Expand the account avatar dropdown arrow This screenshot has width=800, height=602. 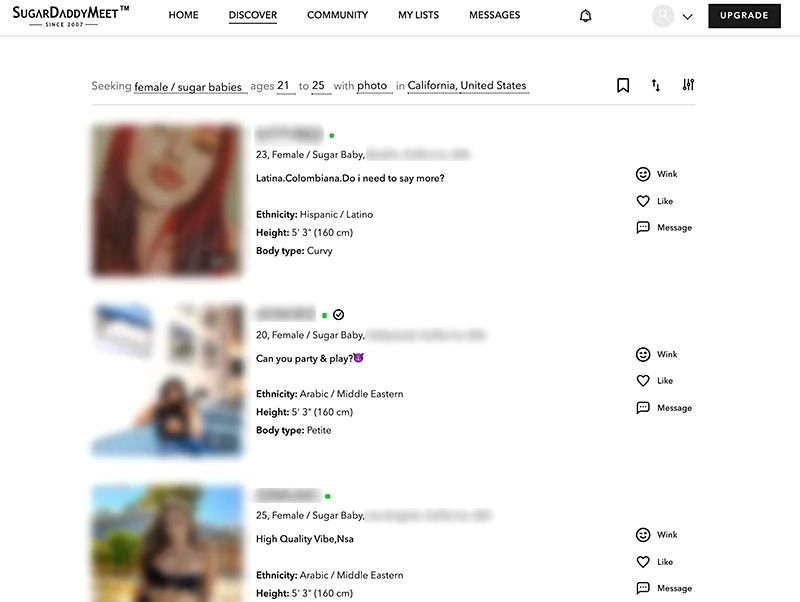tap(687, 17)
